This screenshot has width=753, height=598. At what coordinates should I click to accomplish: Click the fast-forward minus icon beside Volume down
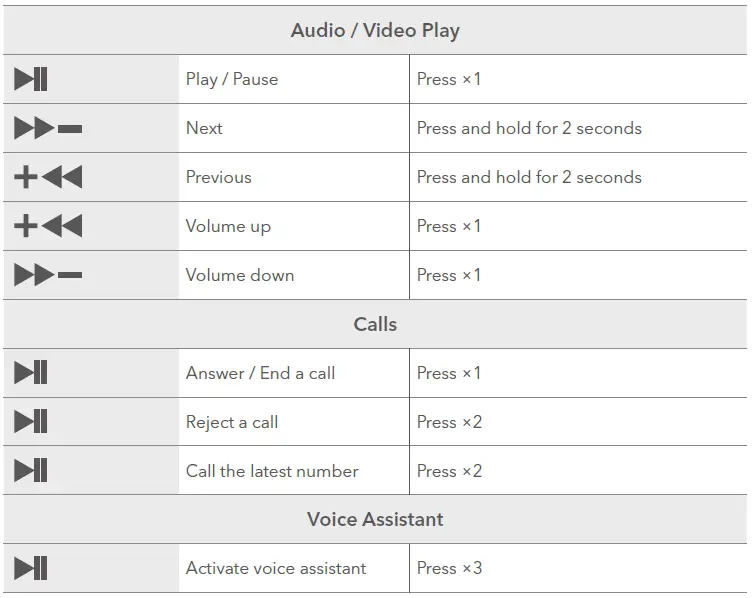(48, 276)
